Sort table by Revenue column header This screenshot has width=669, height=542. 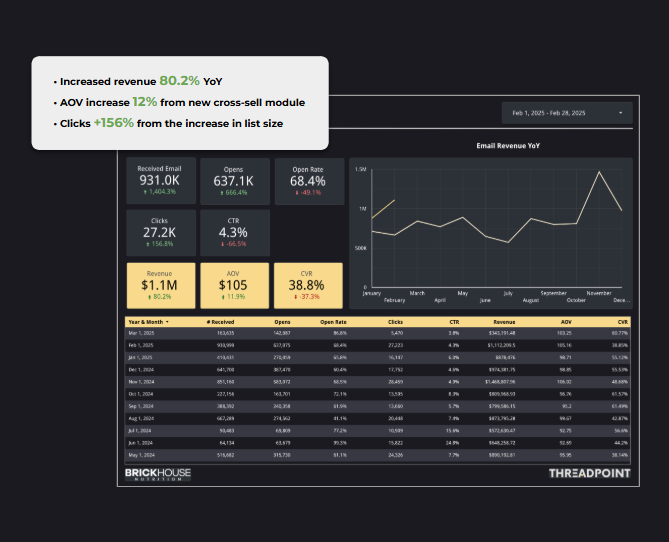tap(502, 322)
